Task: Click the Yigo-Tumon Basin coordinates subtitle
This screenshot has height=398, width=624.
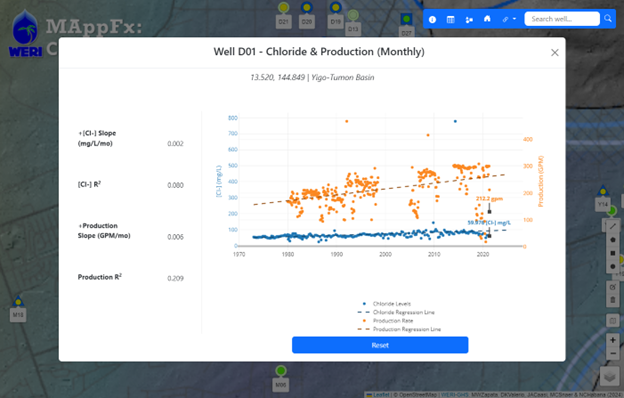Action: [312, 78]
